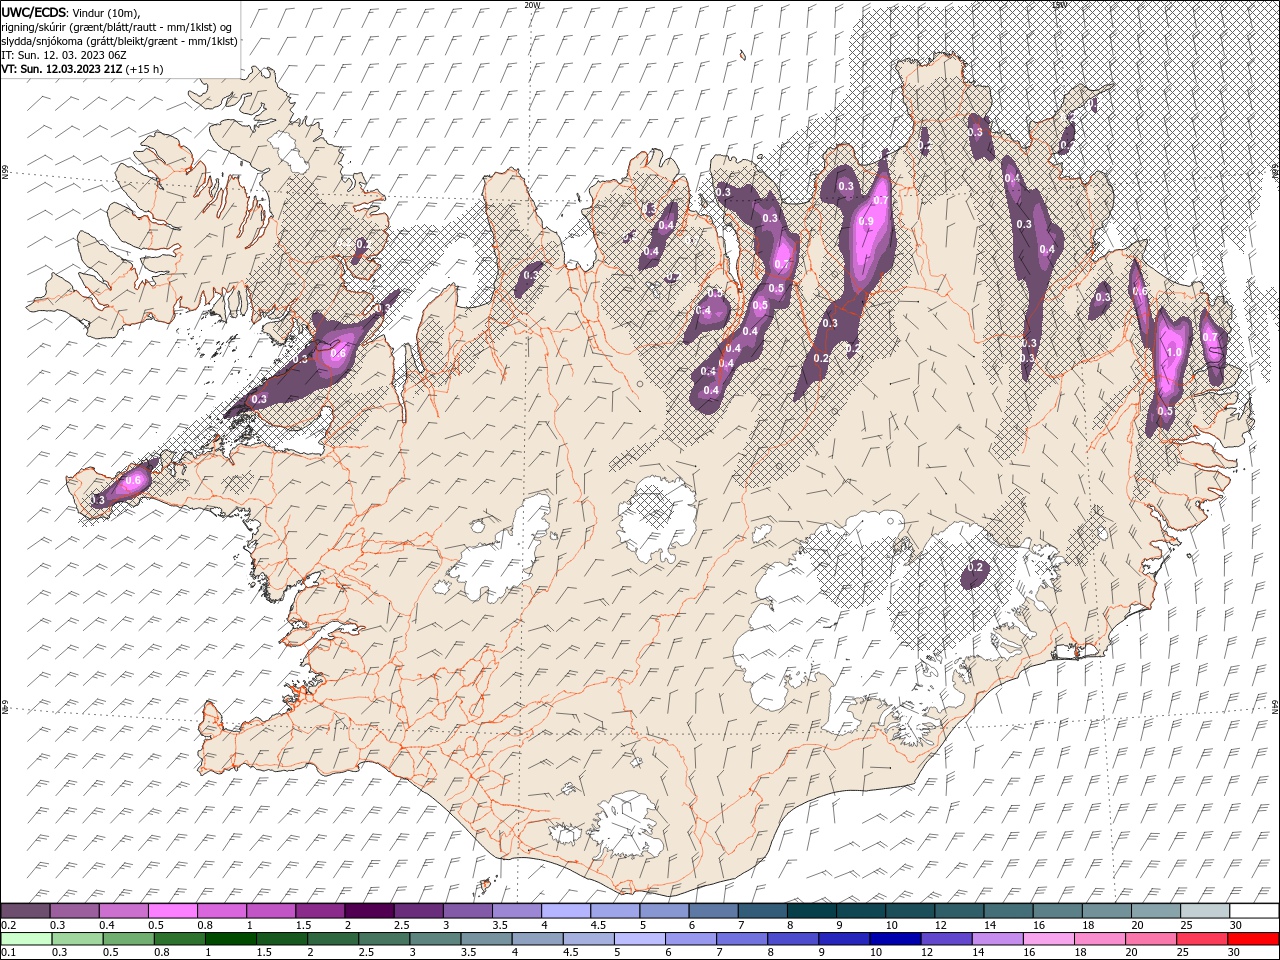Click the lavender 4 swatch in the upper legend row
Image resolution: width=1280 pixels, height=960 pixels.
point(566,911)
